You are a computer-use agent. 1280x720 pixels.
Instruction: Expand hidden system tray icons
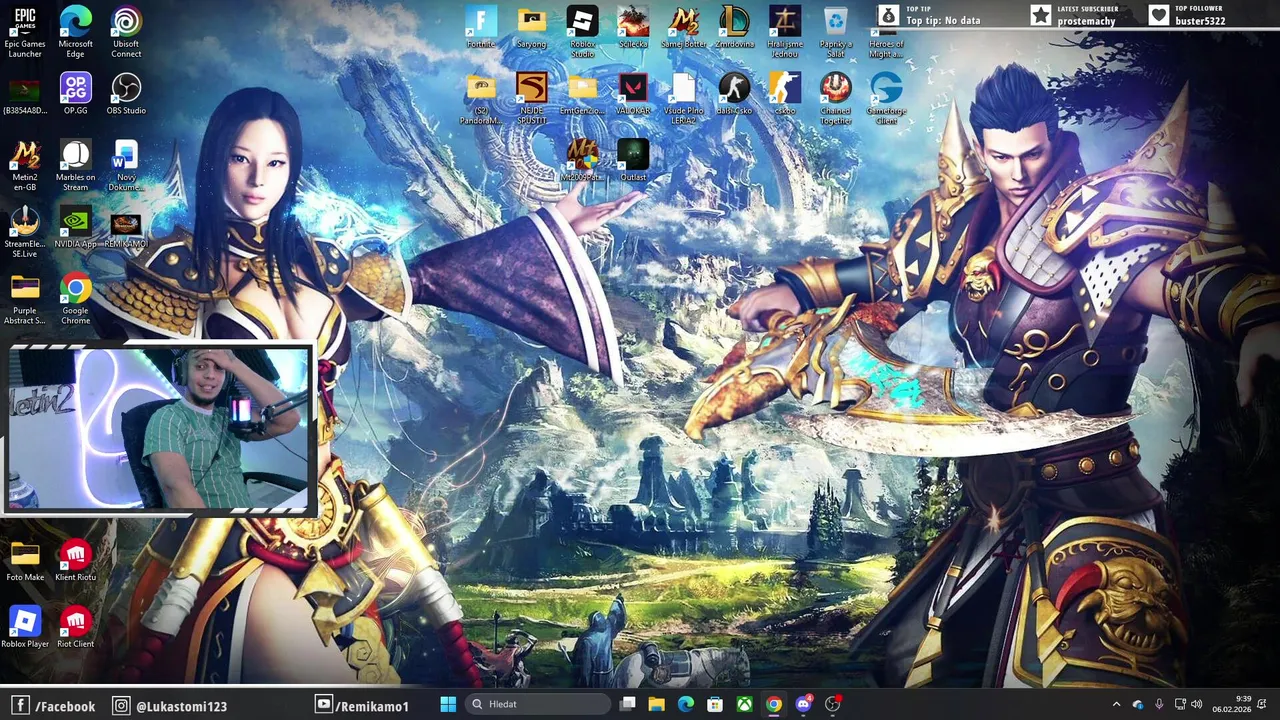click(x=1117, y=704)
